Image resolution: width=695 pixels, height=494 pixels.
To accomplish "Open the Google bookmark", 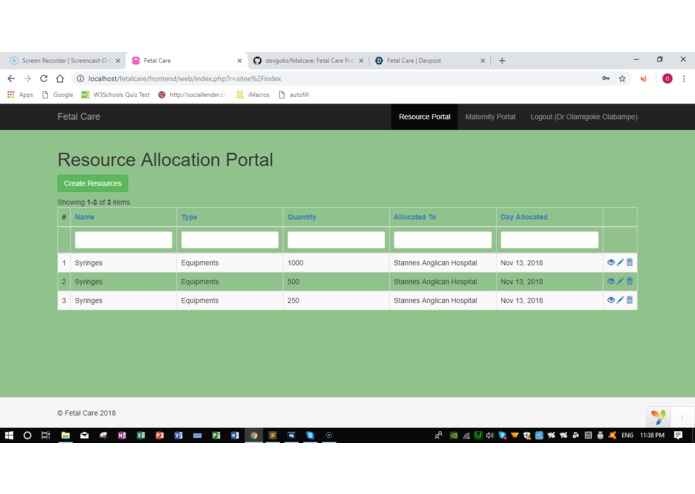I will [58, 94].
